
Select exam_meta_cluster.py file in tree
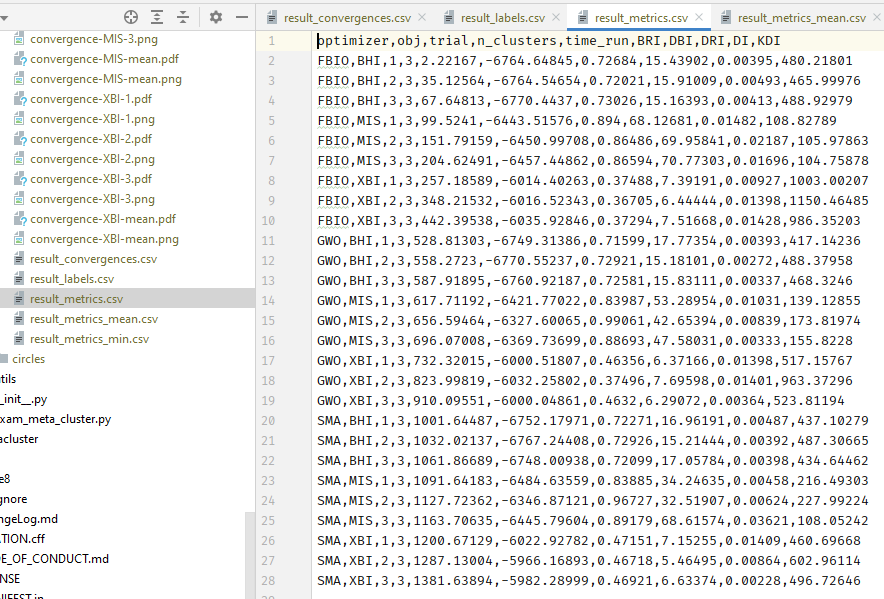[55, 419]
